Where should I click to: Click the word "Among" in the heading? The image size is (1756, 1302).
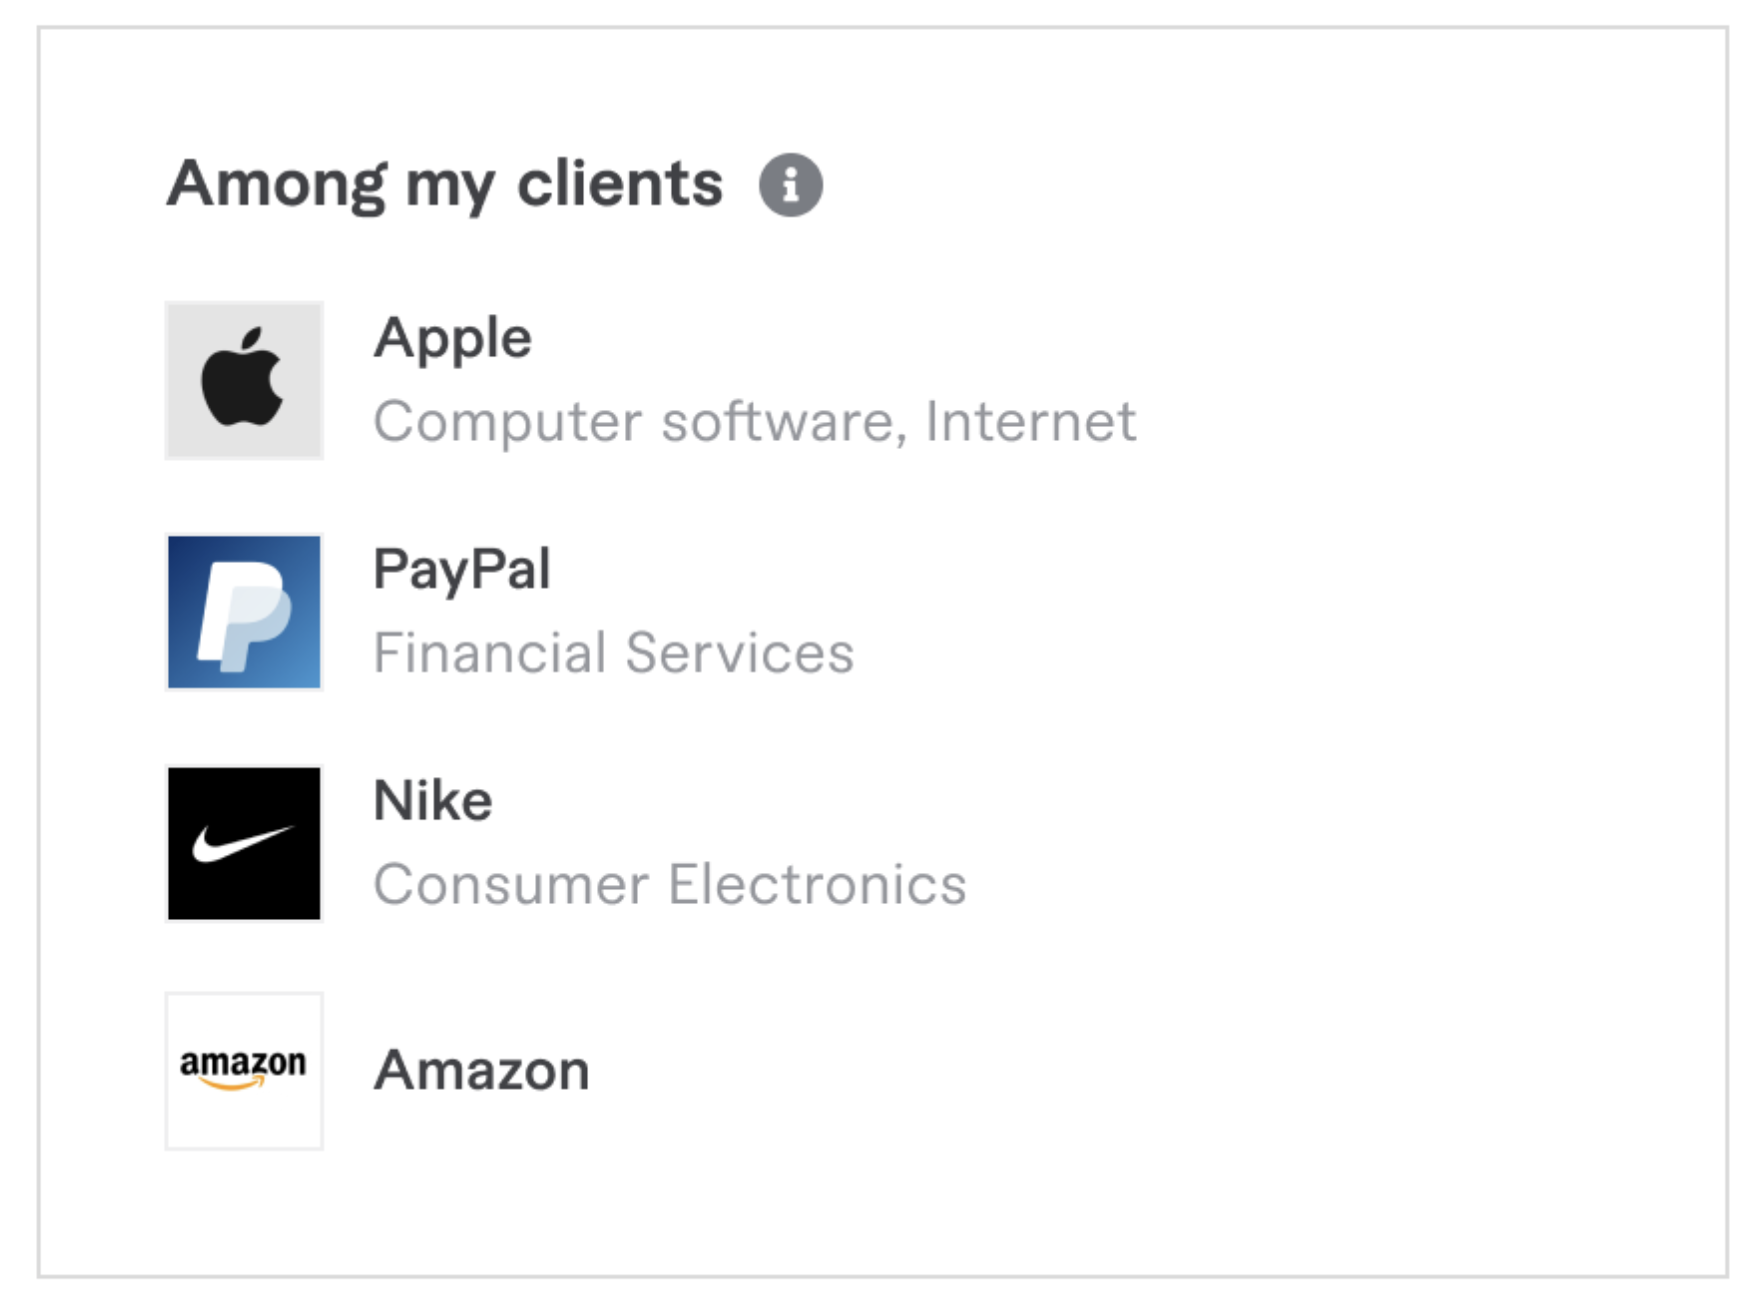(x=276, y=185)
